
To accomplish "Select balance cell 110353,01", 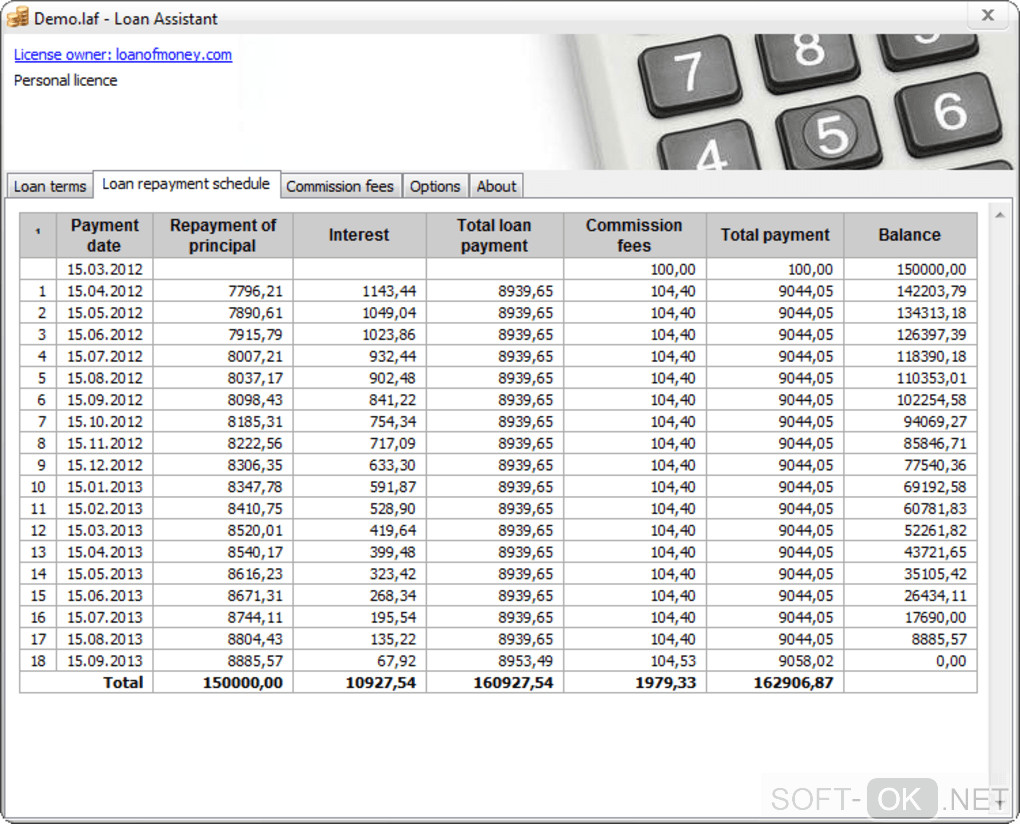I will point(909,378).
